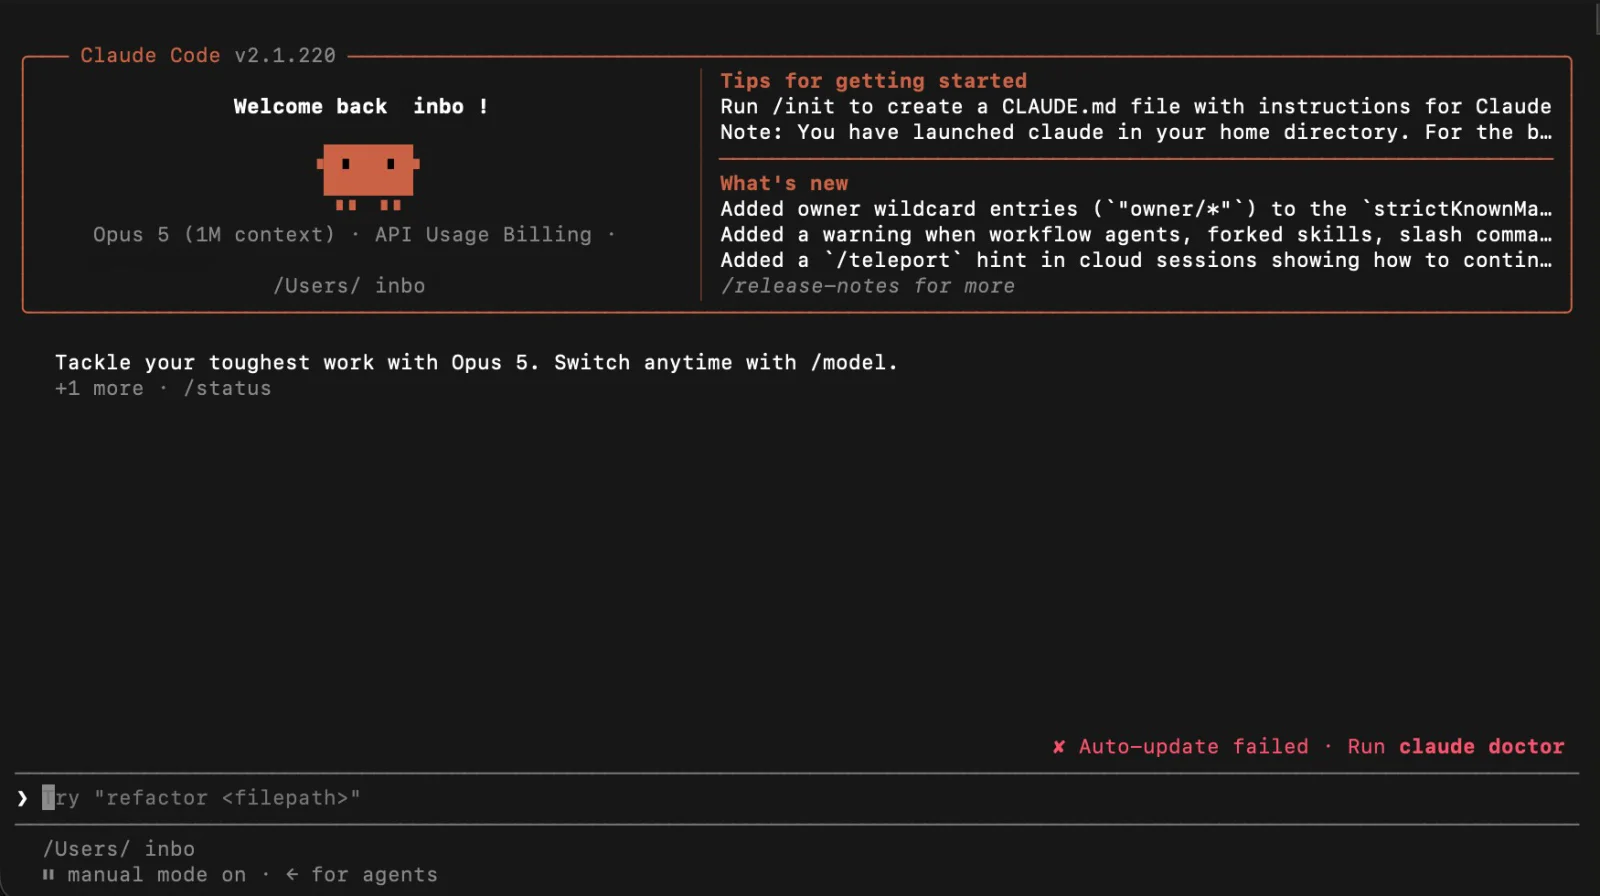
Task: Click the 'manual mode on' status text
Action: (x=157, y=875)
